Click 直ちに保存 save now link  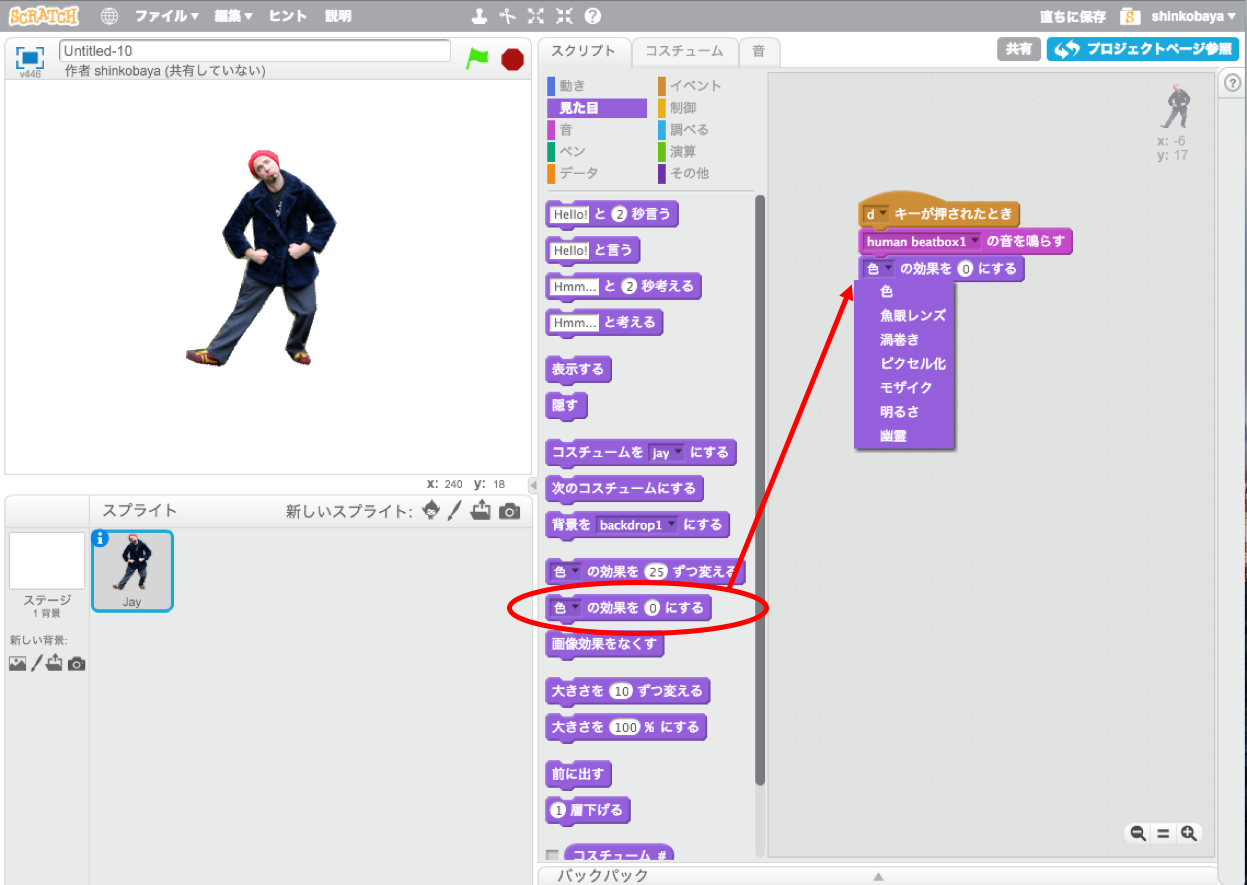coord(1072,16)
